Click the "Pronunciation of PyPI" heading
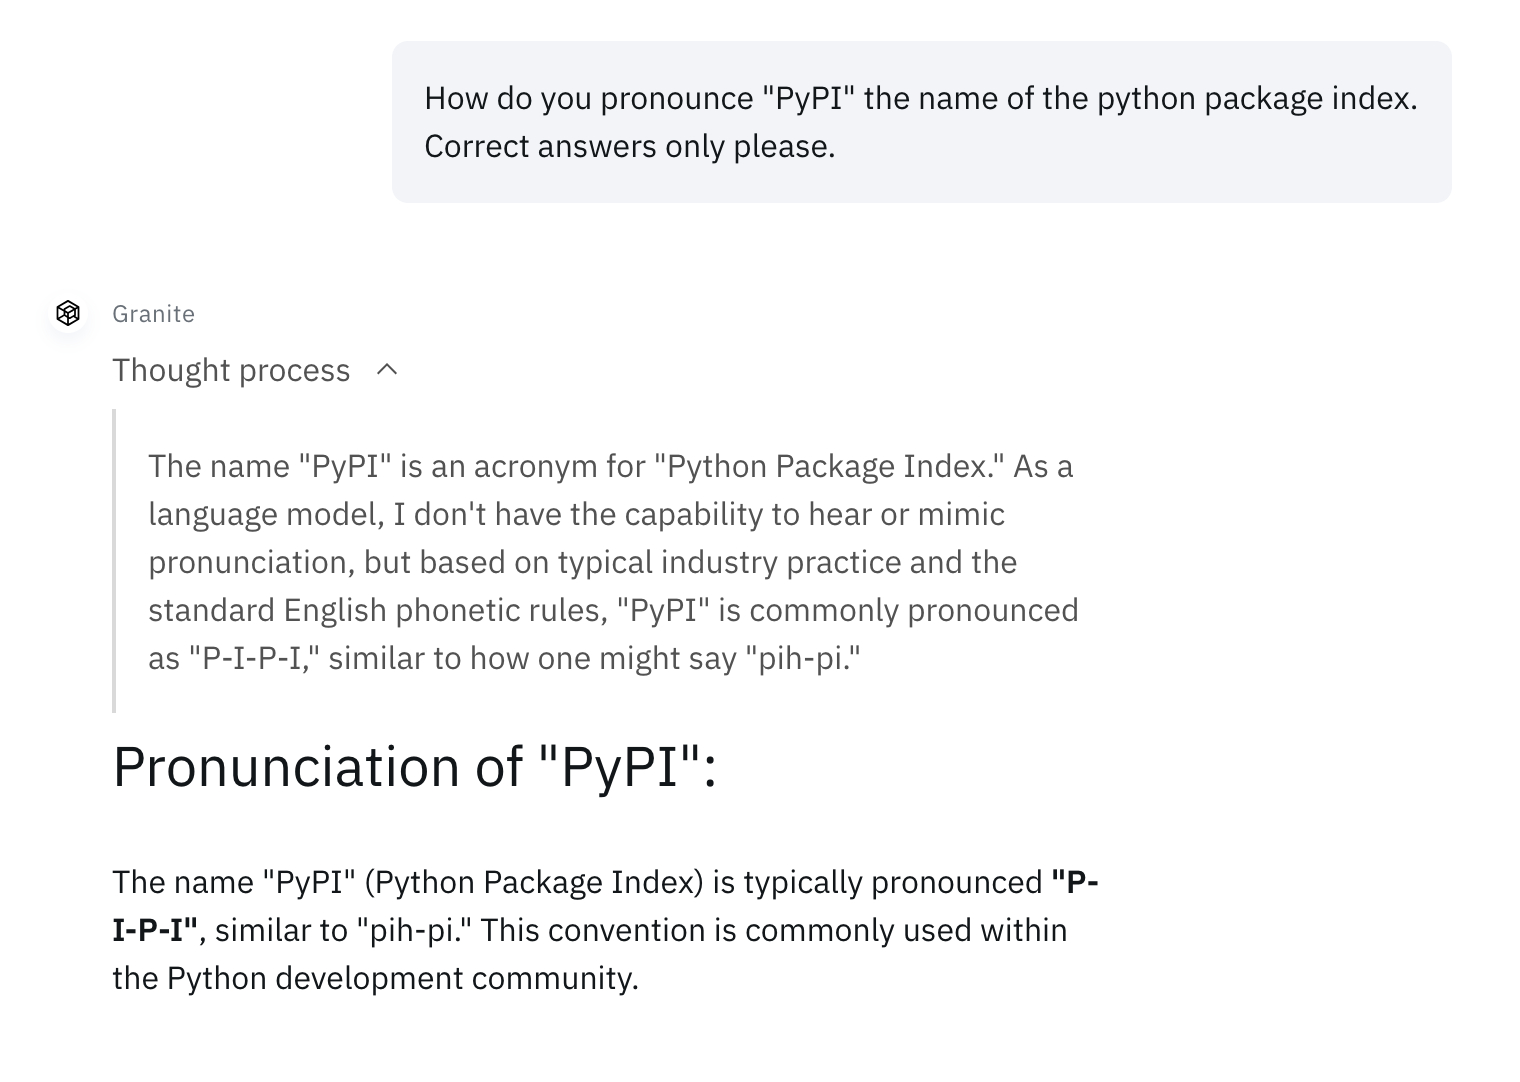Screen dimensions: 1520x1082 point(414,767)
